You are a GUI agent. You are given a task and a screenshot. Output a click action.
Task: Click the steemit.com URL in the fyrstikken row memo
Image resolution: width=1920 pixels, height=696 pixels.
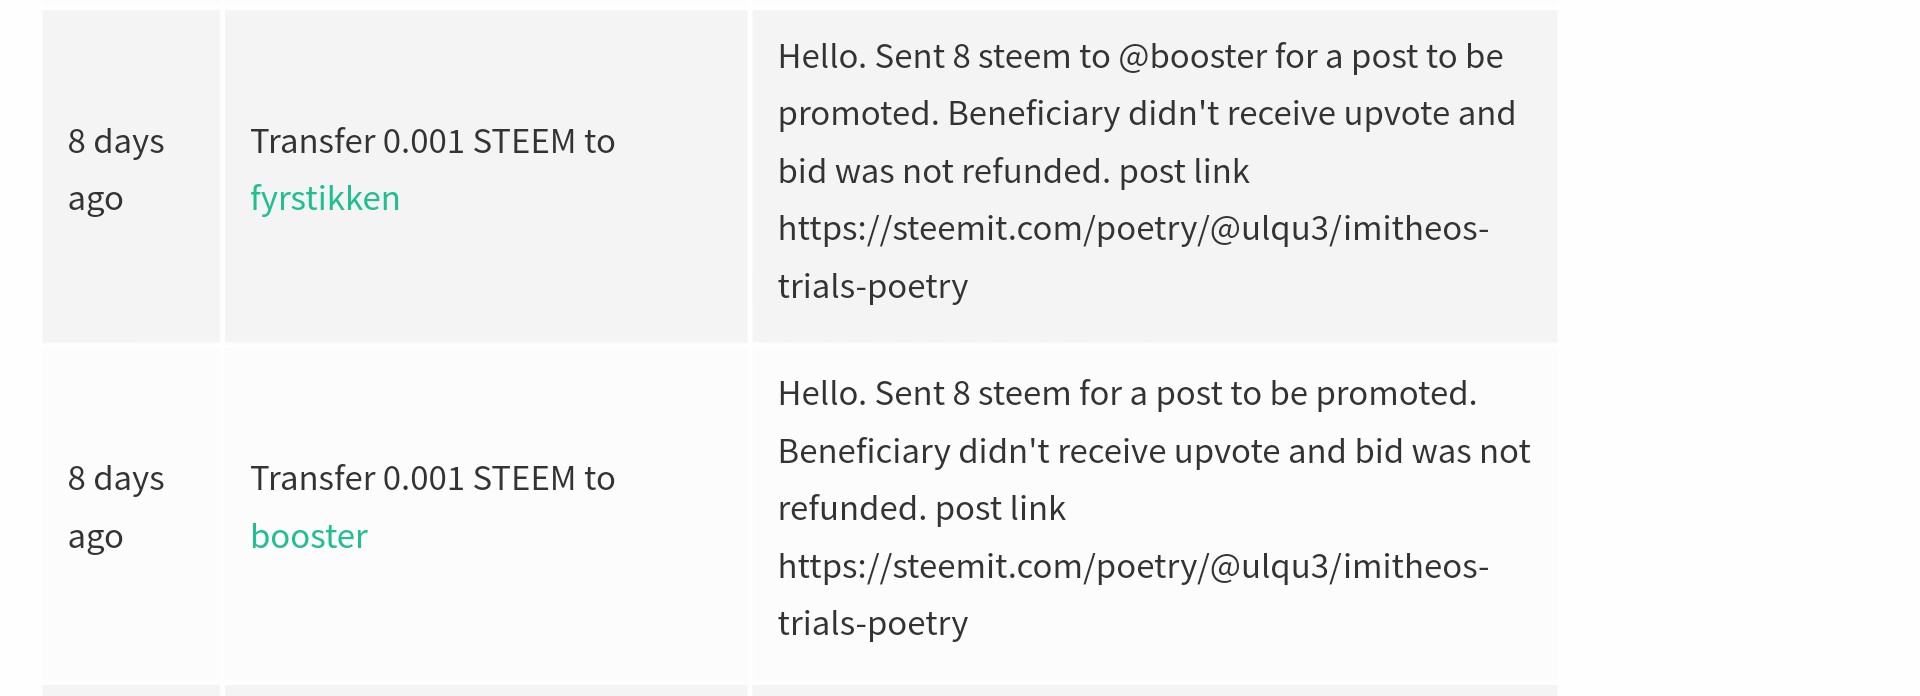click(1133, 229)
